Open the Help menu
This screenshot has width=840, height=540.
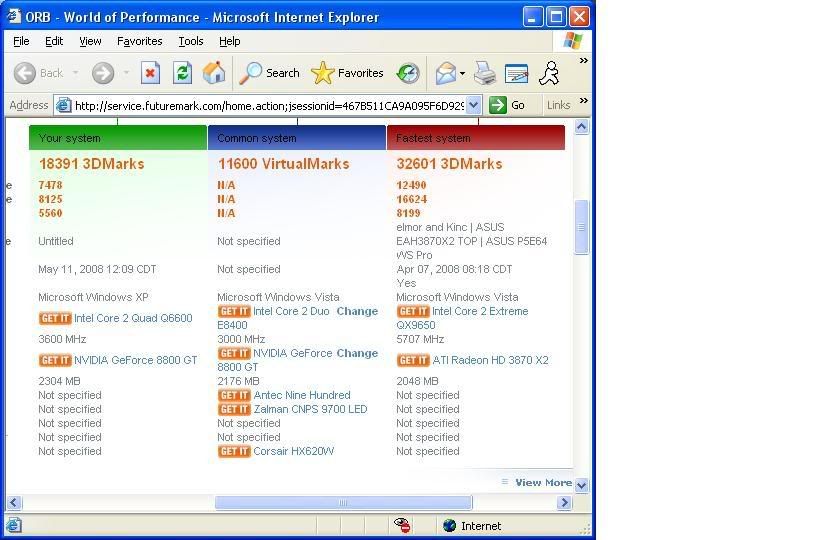click(229, 41)
